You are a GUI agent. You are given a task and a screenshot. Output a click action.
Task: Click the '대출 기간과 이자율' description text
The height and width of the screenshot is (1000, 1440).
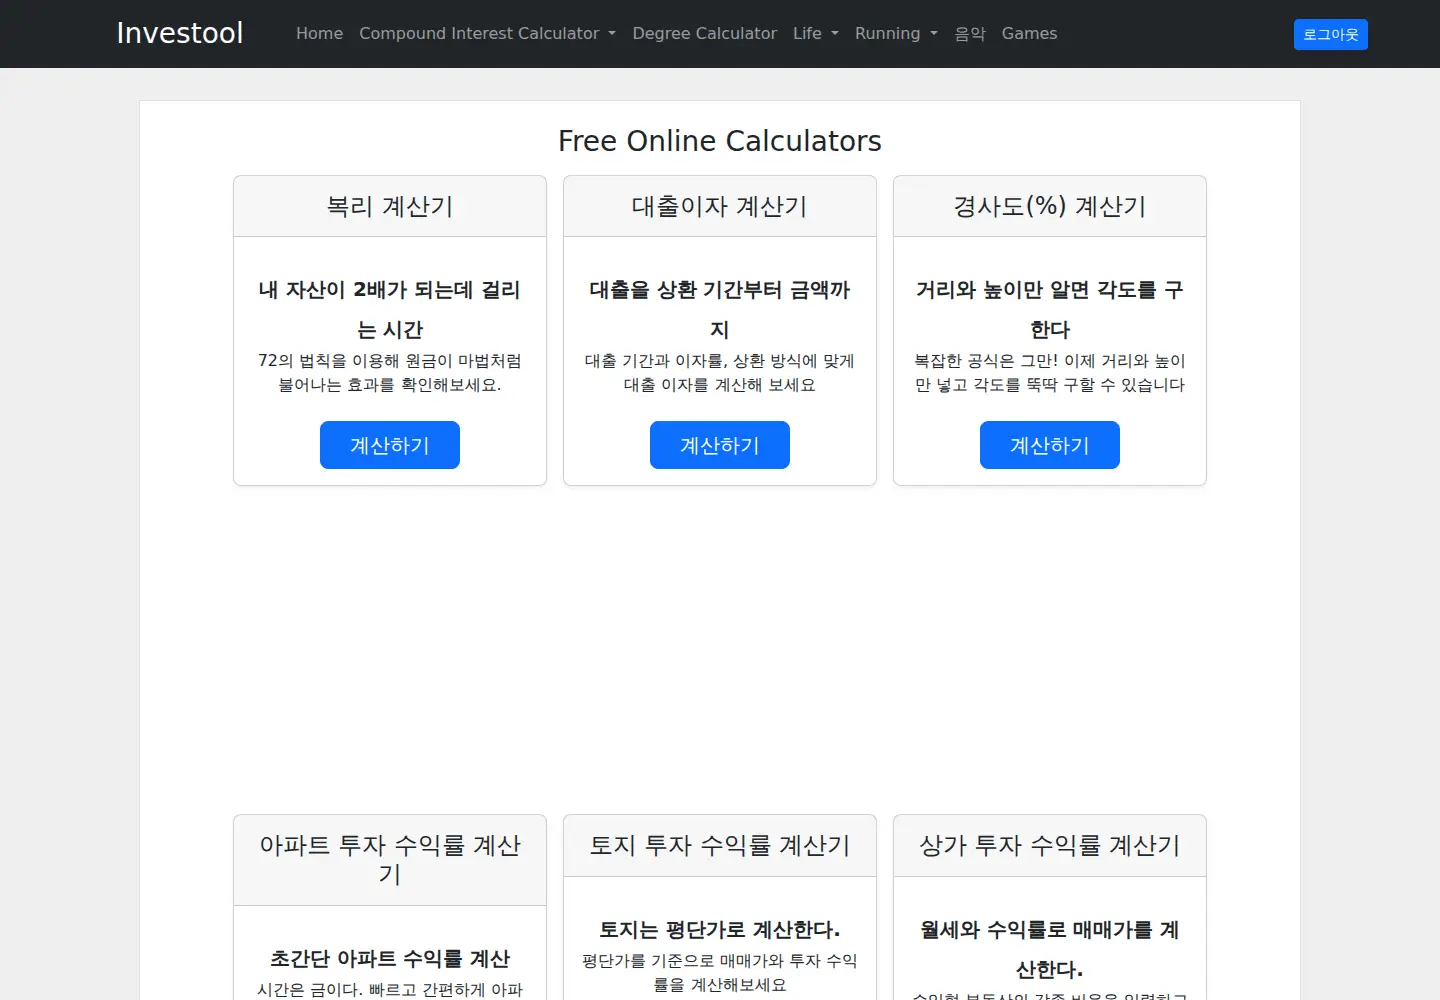720,373
